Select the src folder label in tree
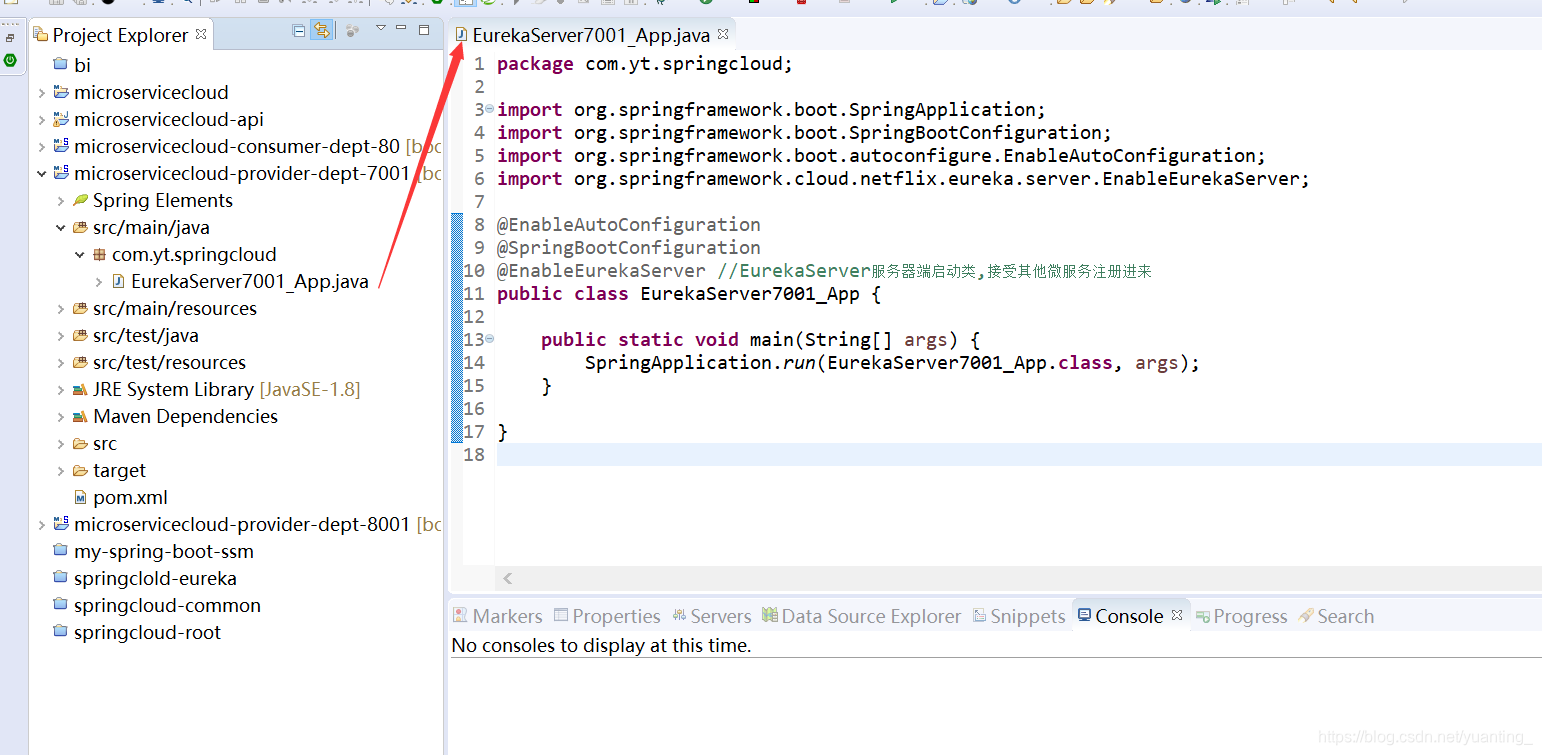 point(105,443)
